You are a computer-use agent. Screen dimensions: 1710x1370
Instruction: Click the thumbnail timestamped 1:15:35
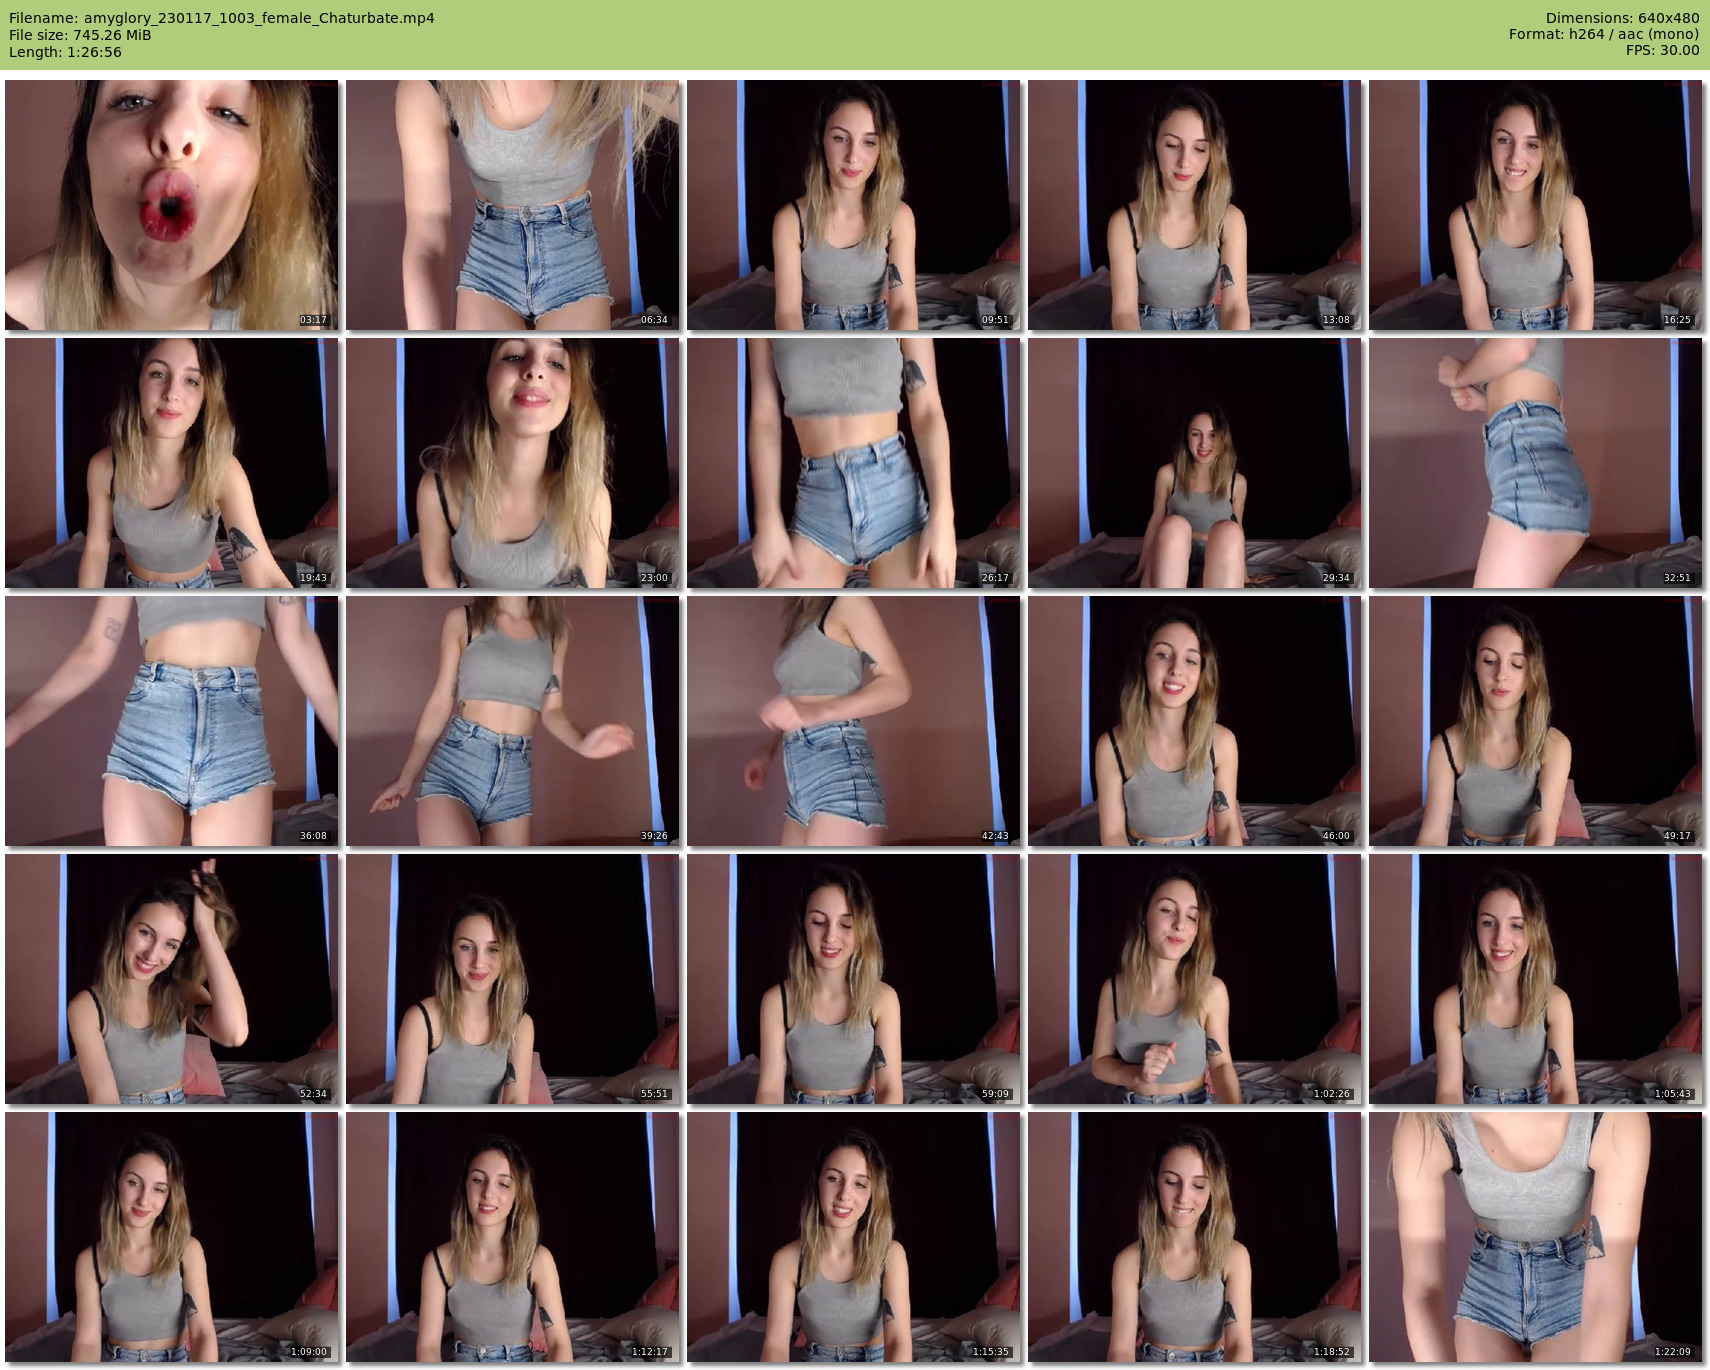[x=853, y=1237]
